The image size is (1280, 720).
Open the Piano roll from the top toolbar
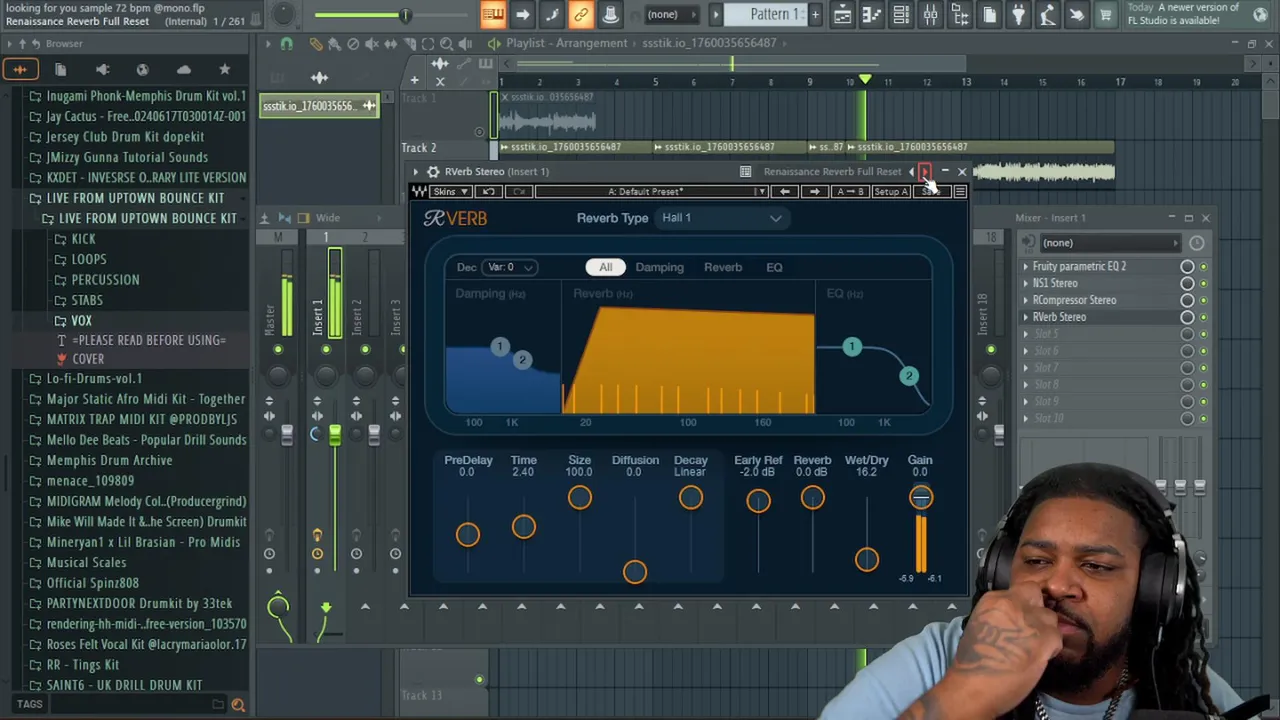[872, 15]
